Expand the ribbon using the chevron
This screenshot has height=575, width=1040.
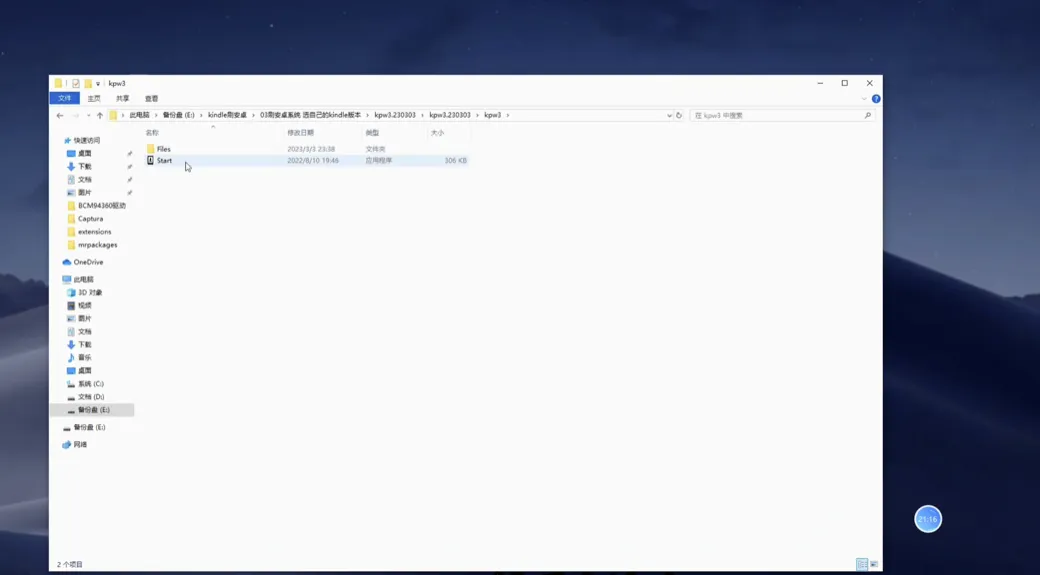(864, 99)
